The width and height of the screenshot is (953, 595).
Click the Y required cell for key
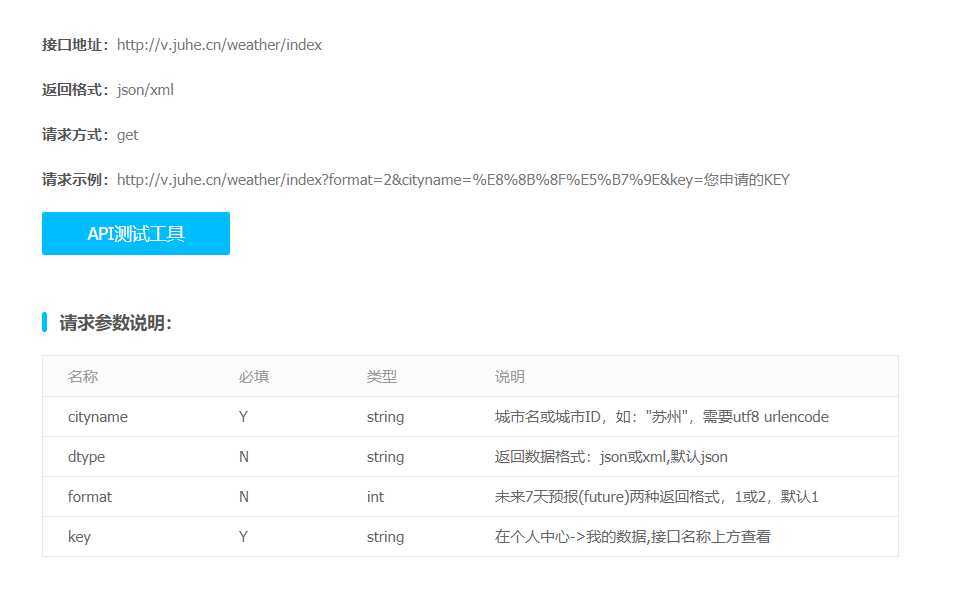tap(243, 537)
